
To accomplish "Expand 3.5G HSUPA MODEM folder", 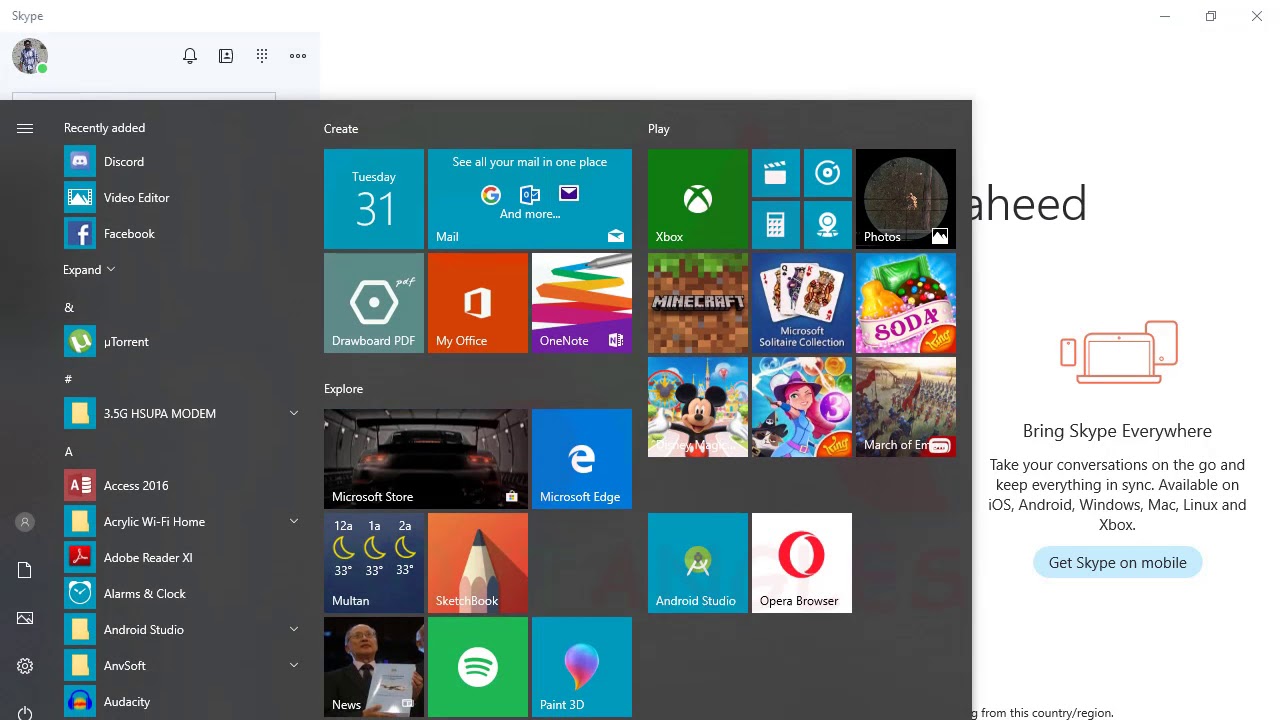I will coord(294,413).
